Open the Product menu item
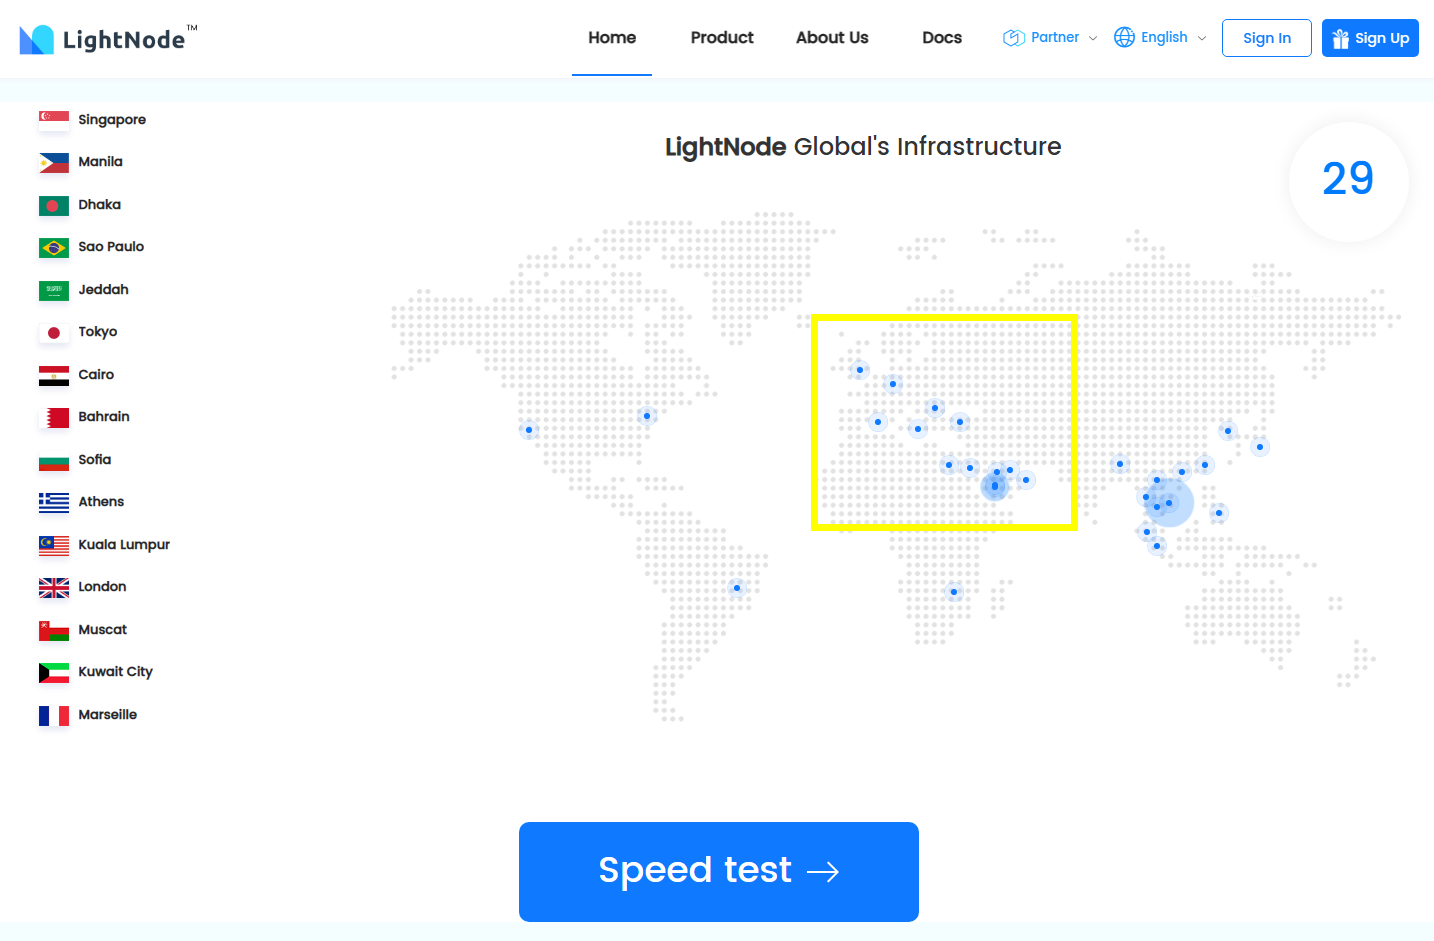The width and height of the screenshot is (1434, 941). click(721, 37)
